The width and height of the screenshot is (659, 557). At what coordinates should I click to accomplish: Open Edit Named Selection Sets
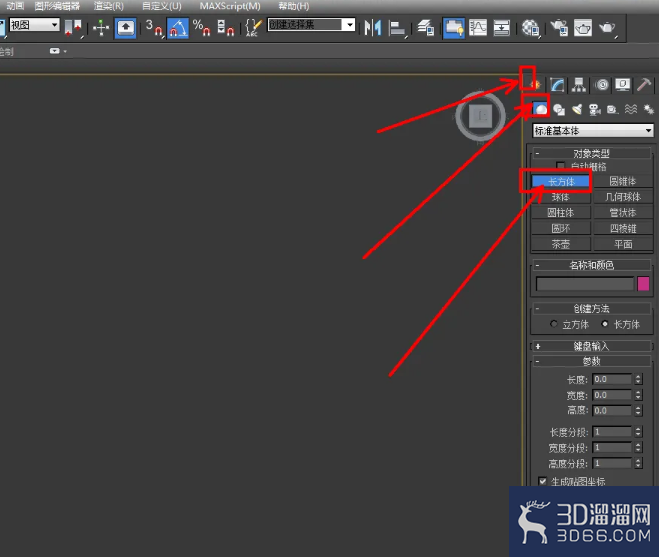coord(253,28)
